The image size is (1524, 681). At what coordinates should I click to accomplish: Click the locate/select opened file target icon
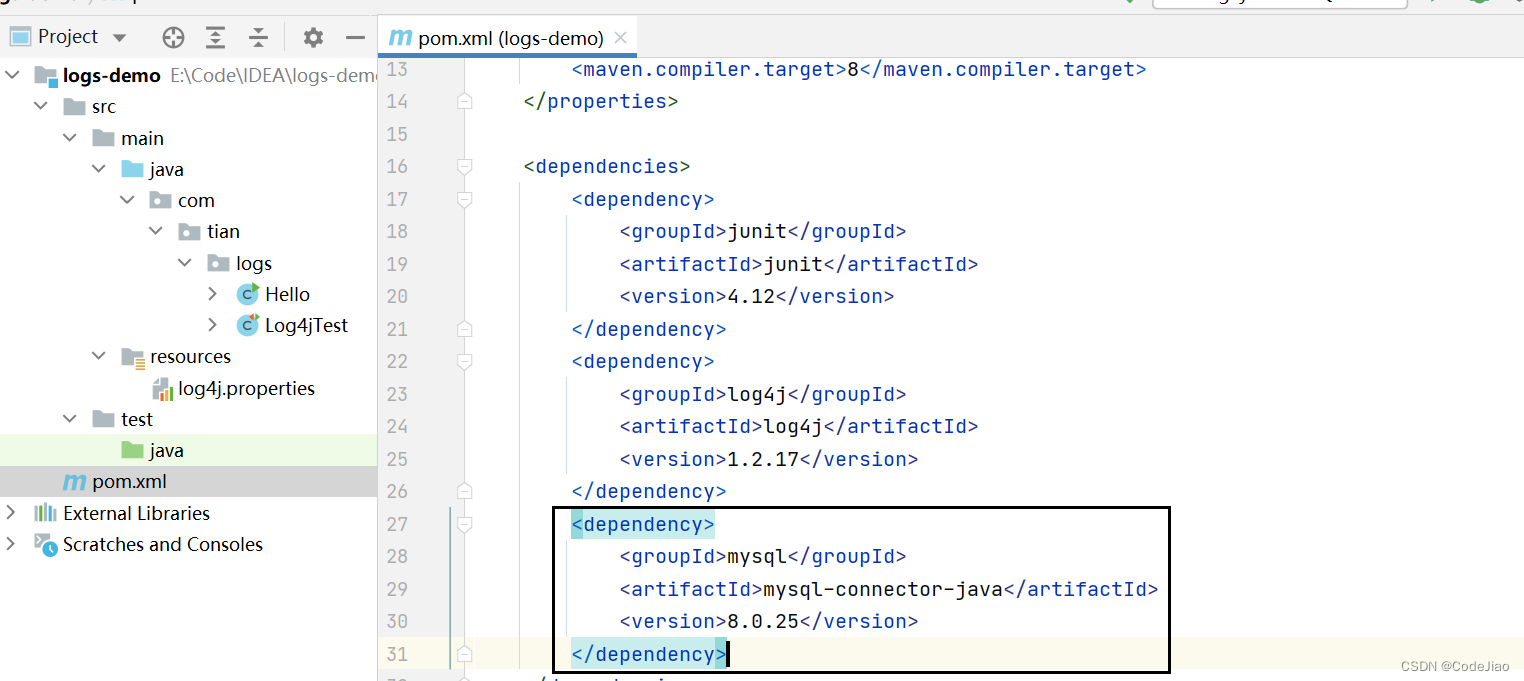174,38
